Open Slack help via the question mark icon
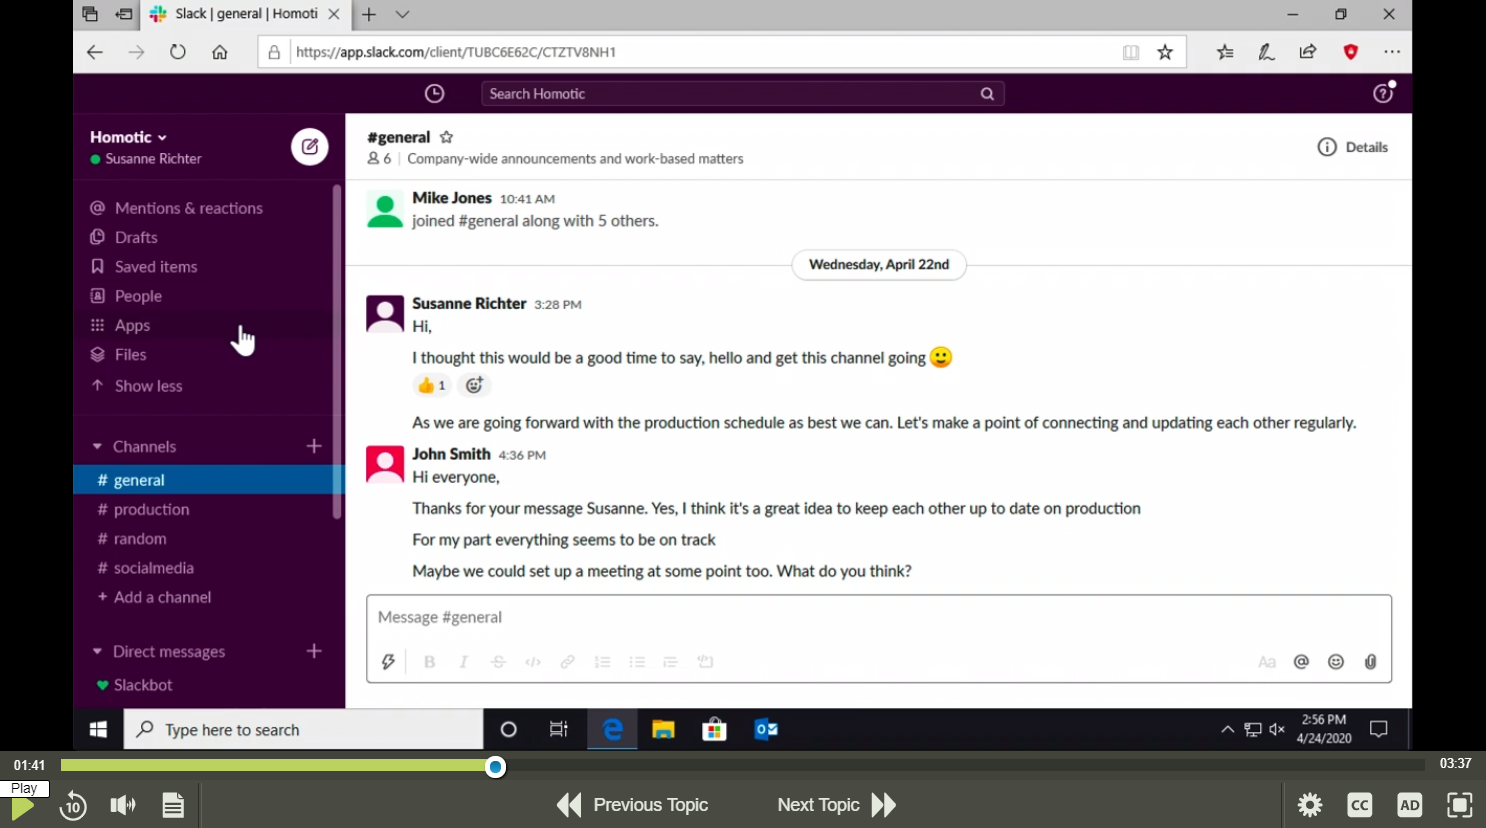This screenshot has height=828, width=1486. (x=1382, y=93)
